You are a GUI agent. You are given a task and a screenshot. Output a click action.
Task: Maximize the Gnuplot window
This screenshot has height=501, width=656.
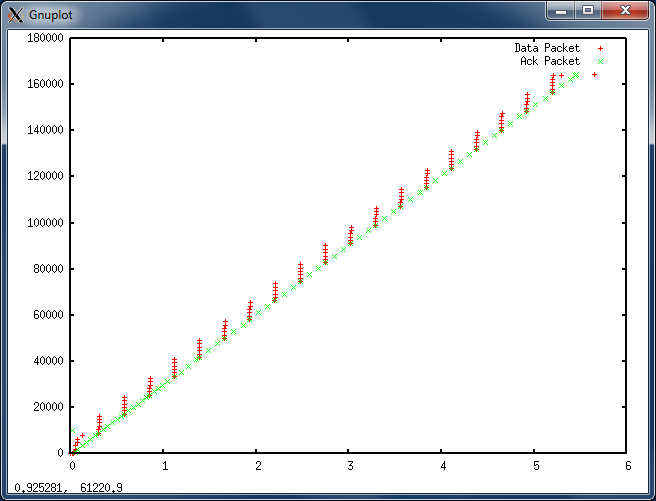pyautogui.click(x=588, y=10)
